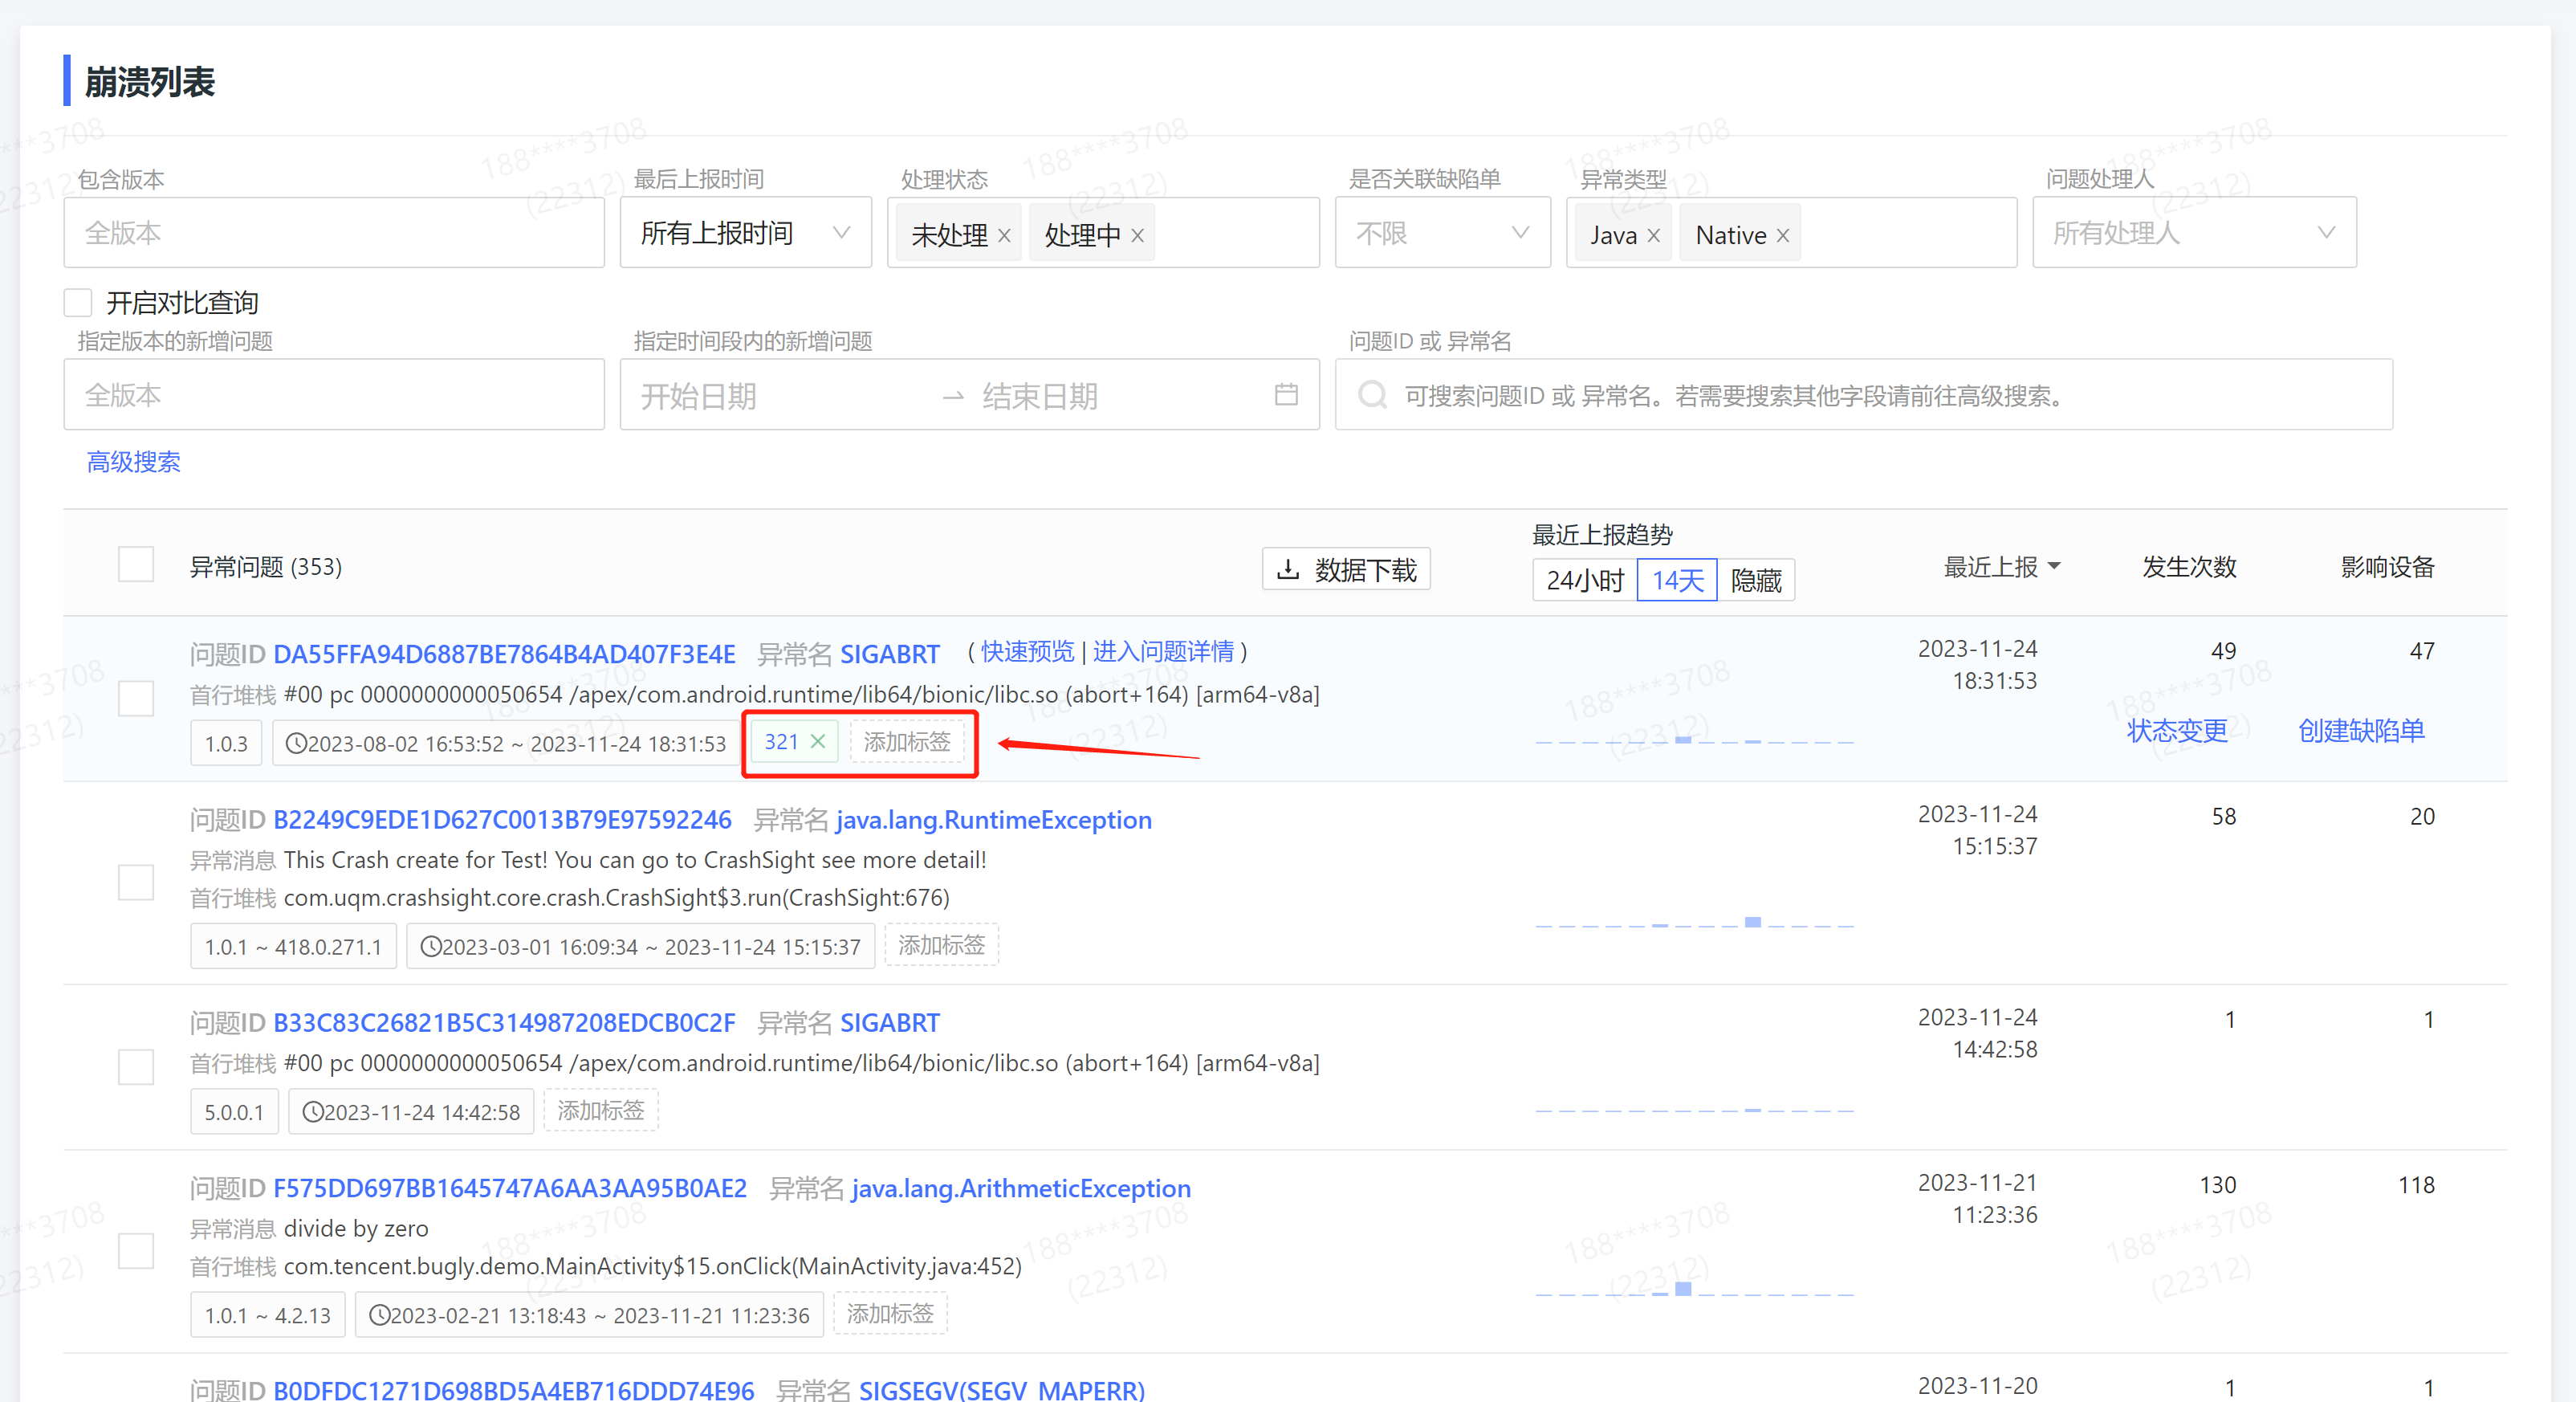Open the date range calendar icon
The width and height of the screenshot is (2576, 1402).
click(1286, 394)
